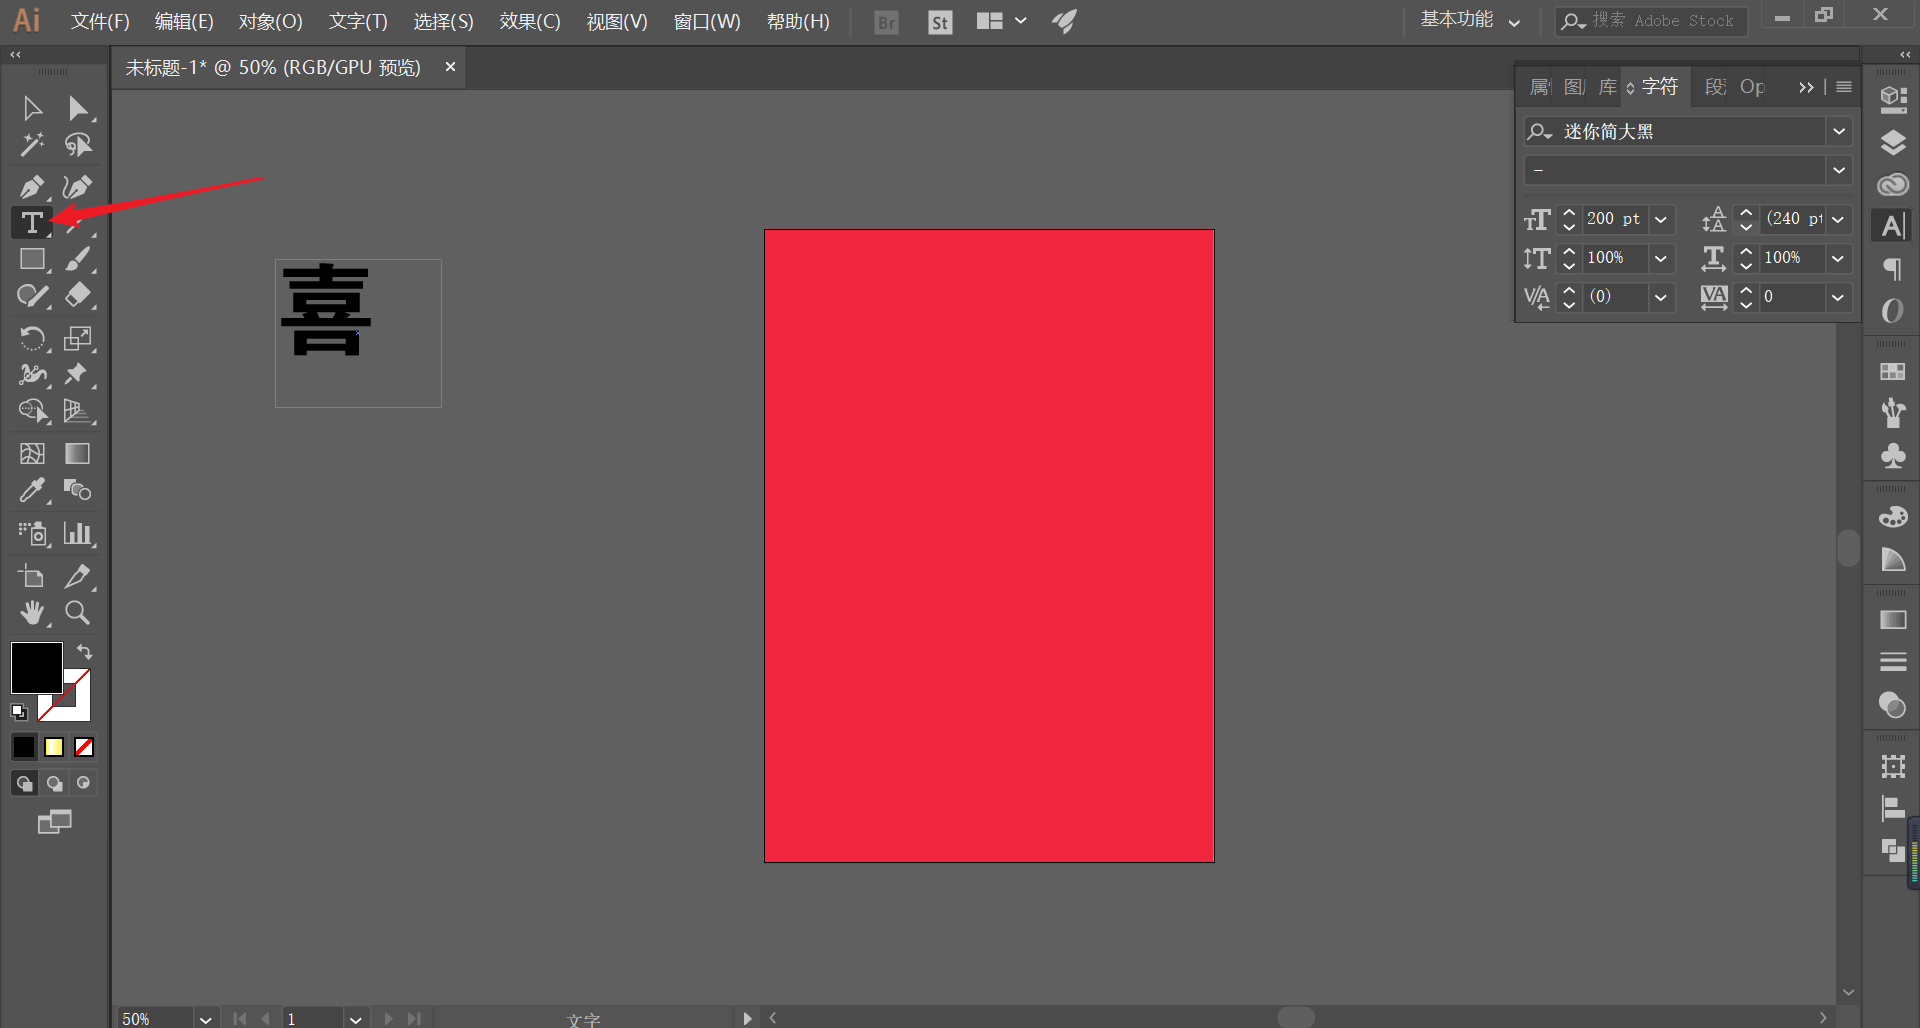
Task: Choose the Magic Wand tool
Action: (32, 145)
